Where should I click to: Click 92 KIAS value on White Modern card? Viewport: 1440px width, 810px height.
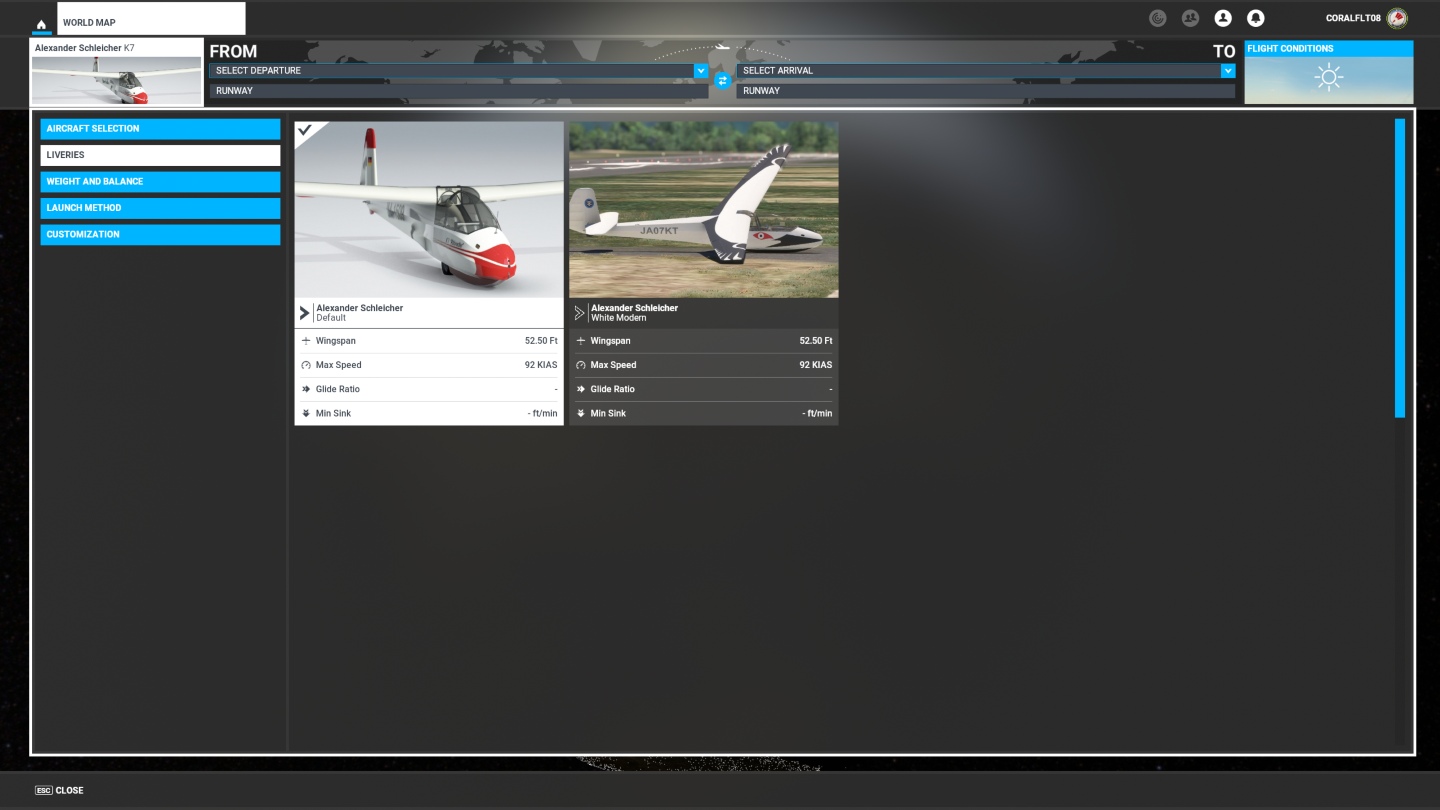tap(816, 365)
